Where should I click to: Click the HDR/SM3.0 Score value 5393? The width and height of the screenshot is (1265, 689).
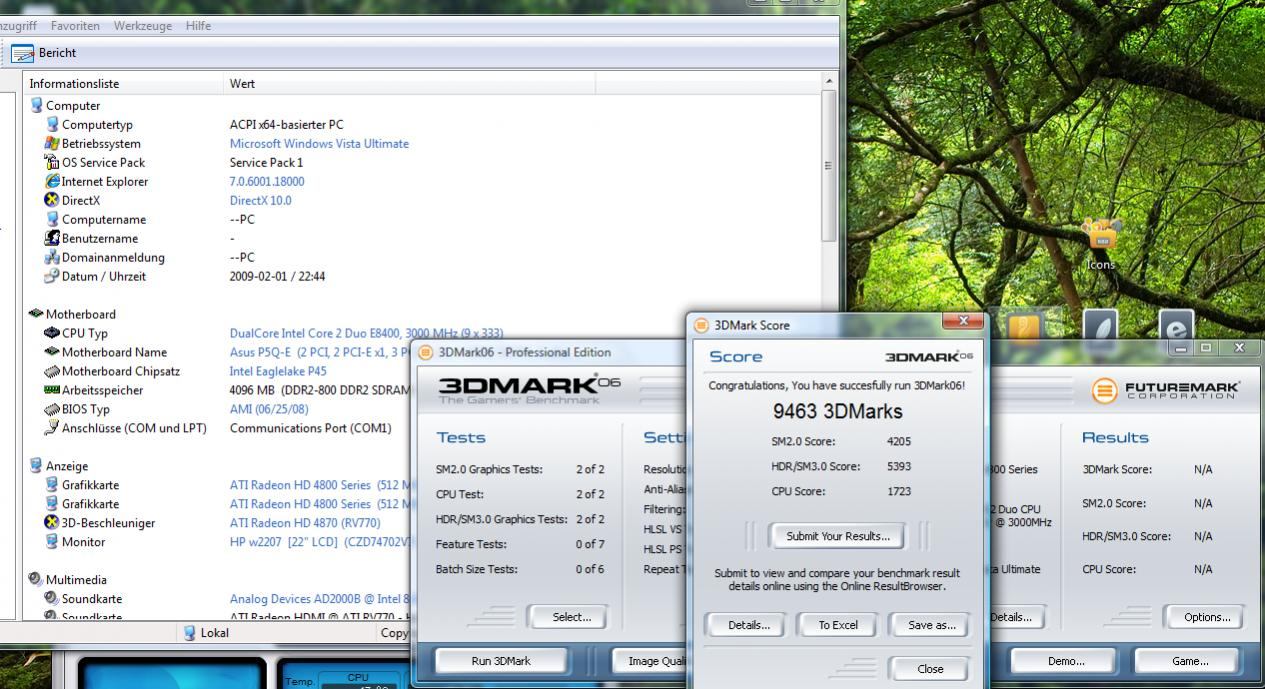click(899, 466)
